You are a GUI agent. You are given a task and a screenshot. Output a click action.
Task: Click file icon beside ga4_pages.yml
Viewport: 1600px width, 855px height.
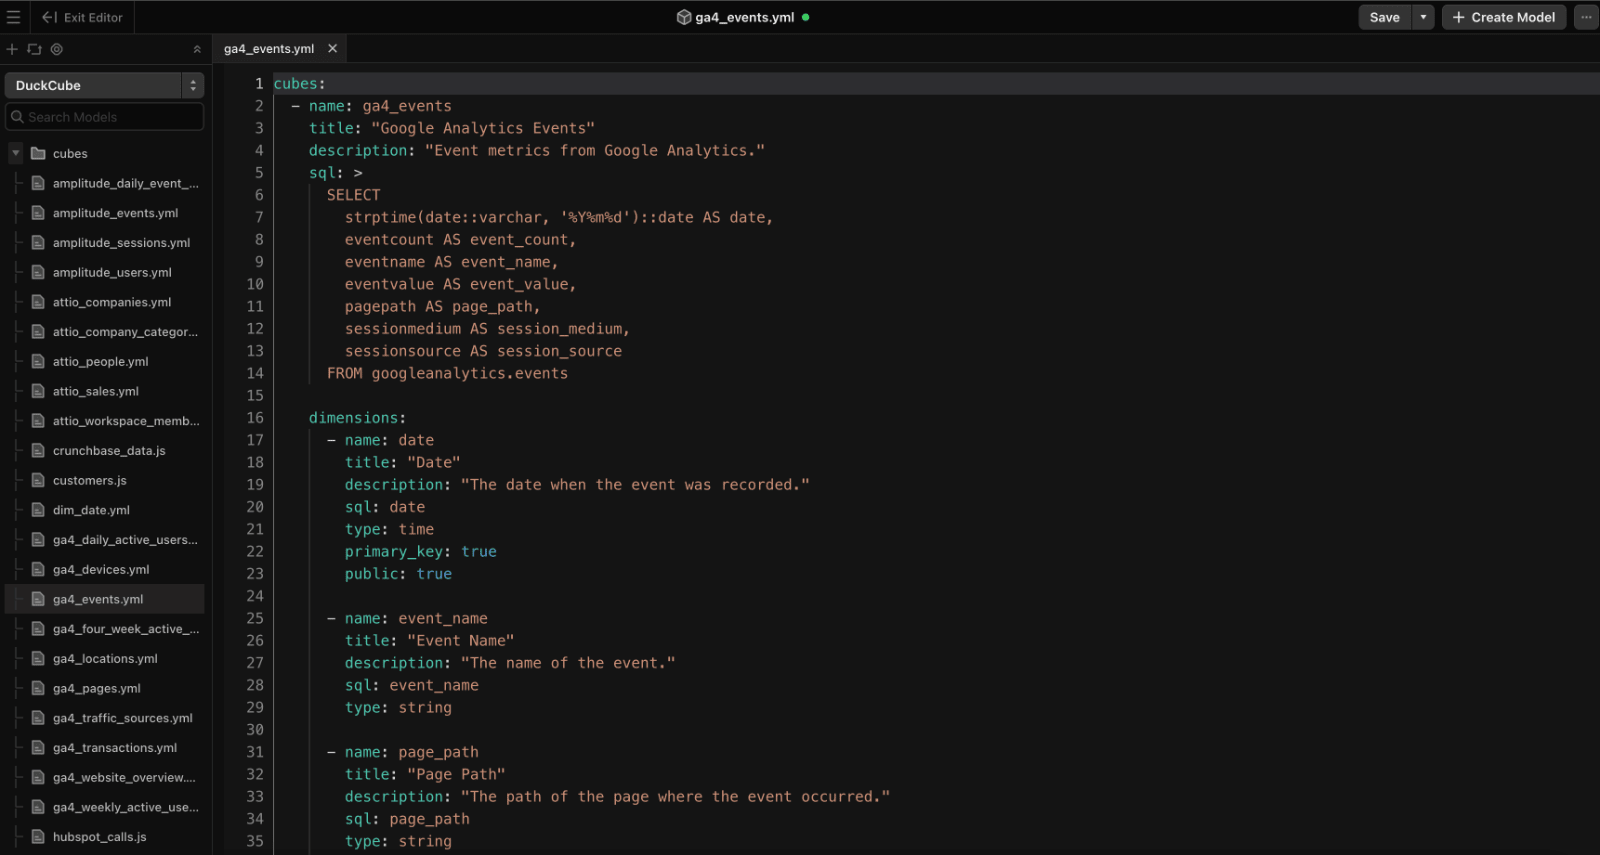click(38, 689)
